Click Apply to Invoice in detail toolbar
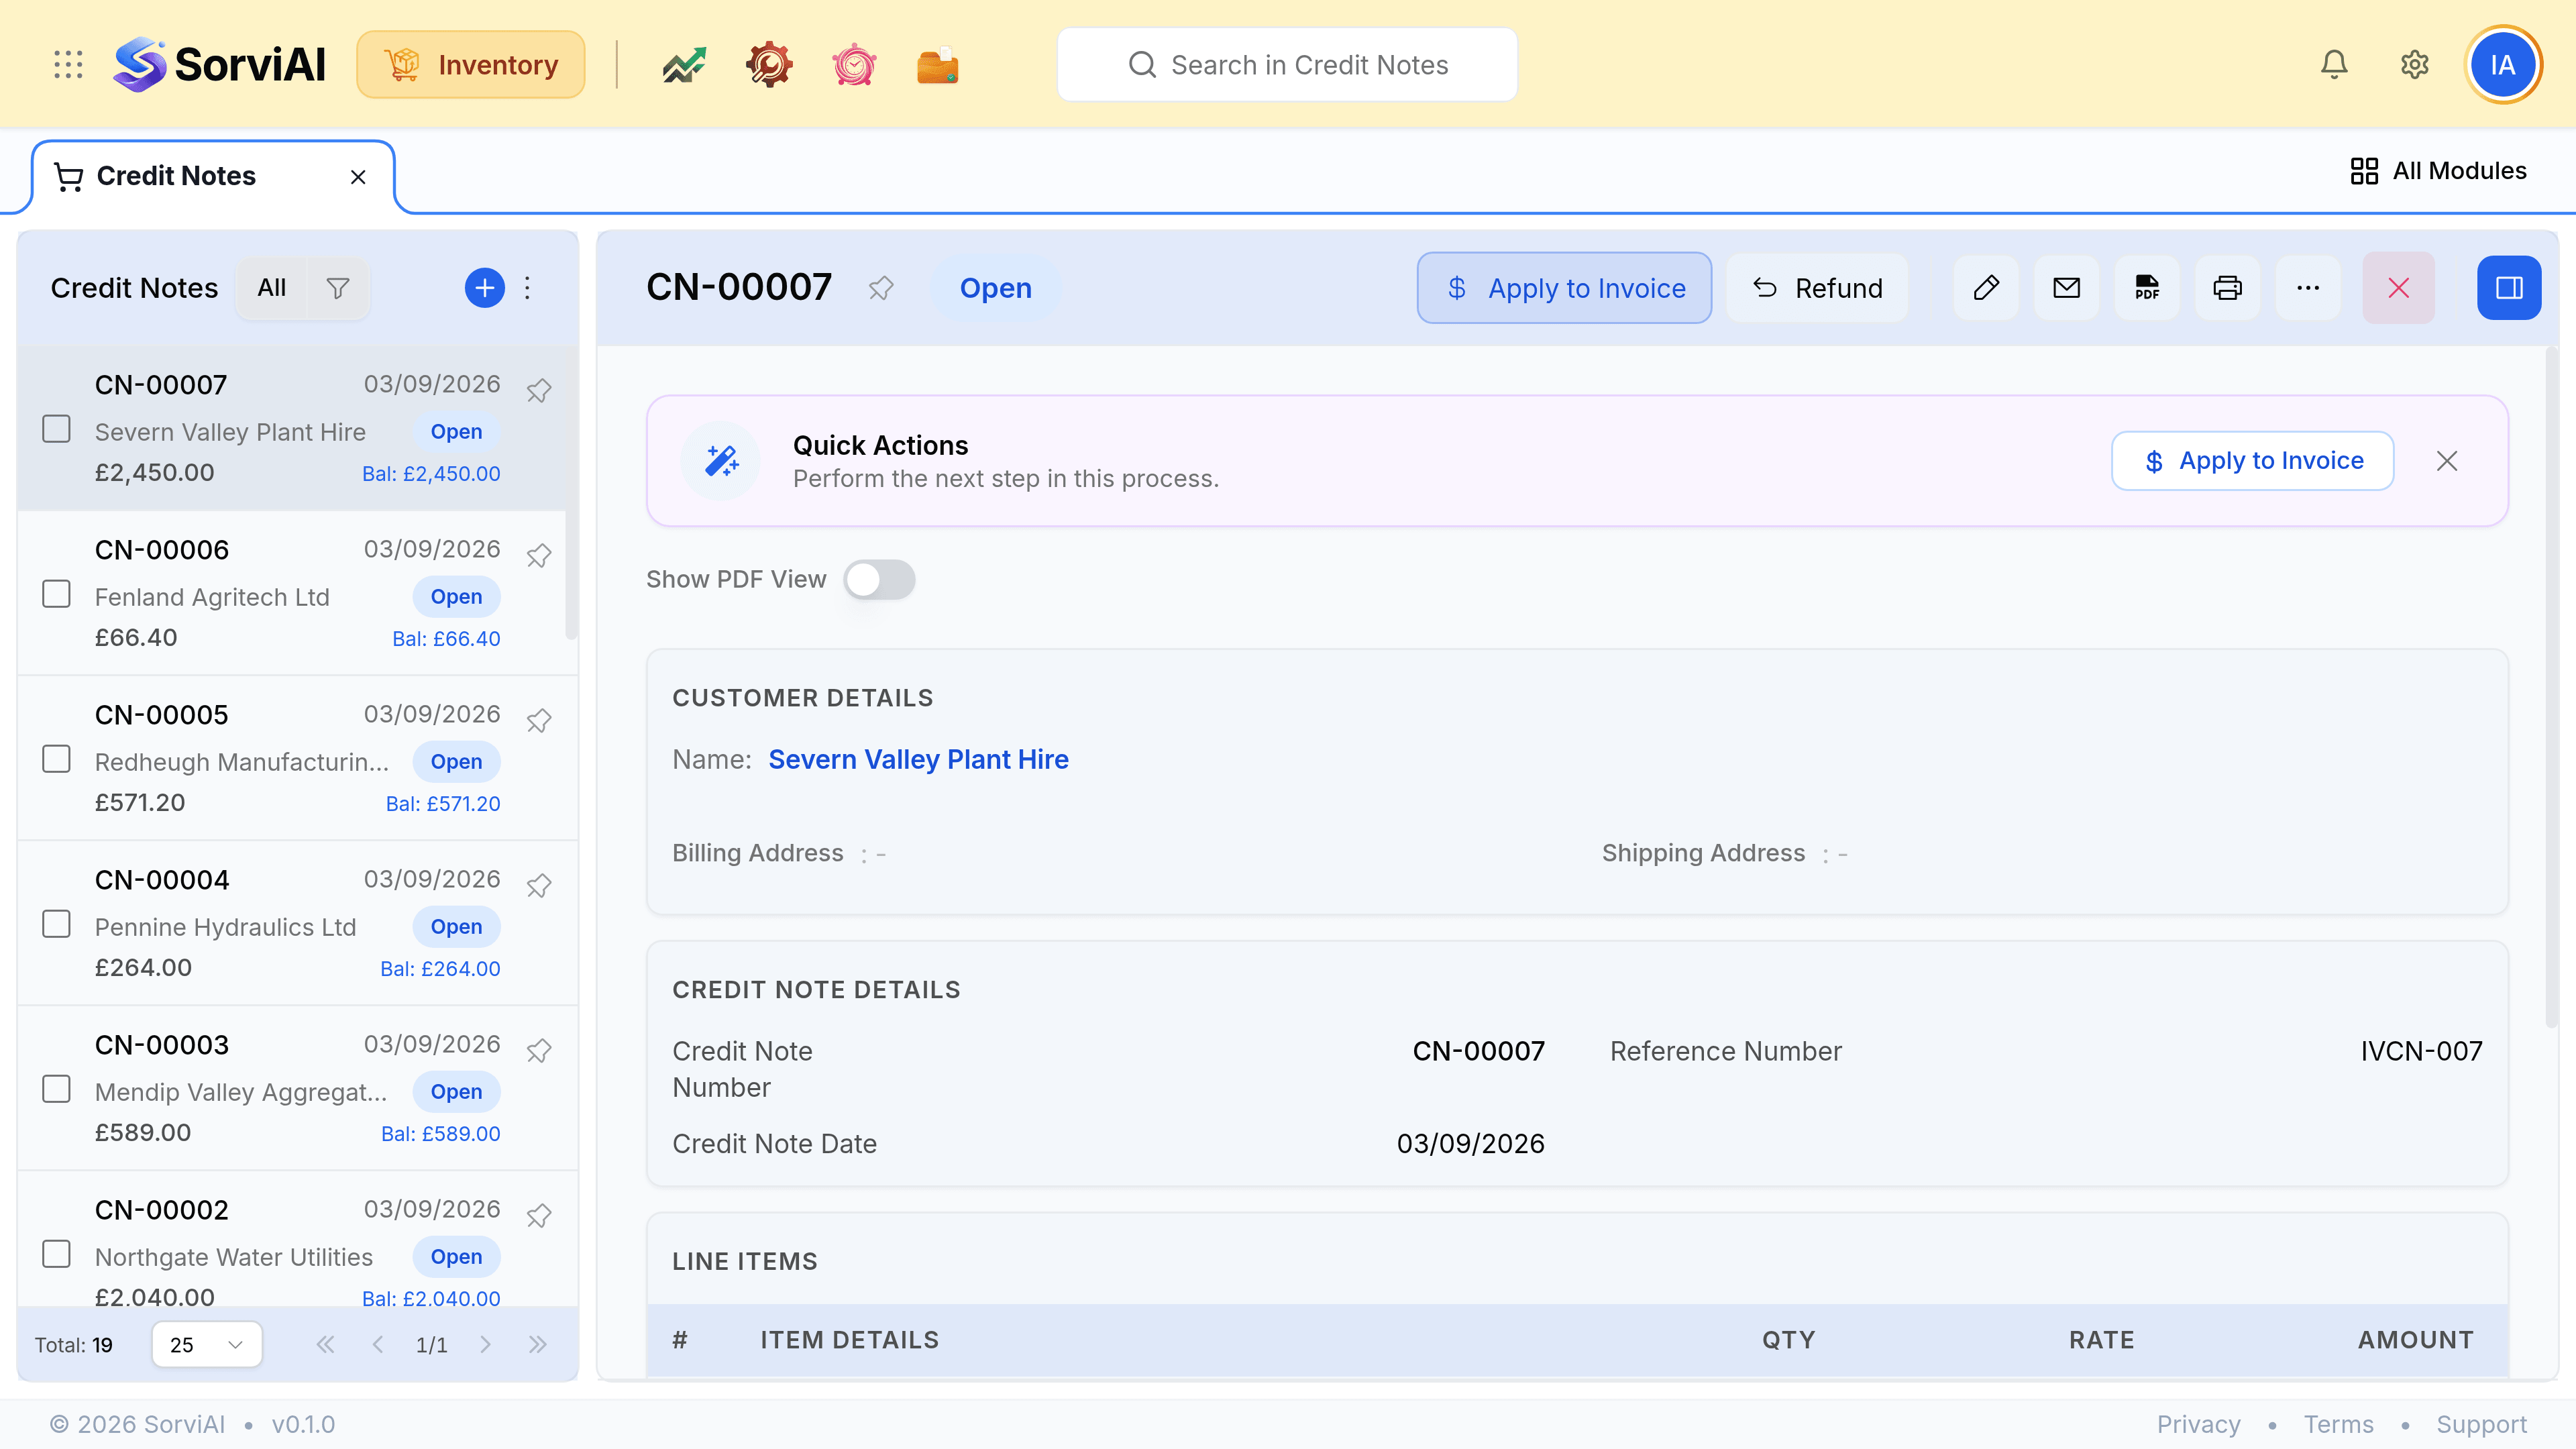 click(1564, 288)
